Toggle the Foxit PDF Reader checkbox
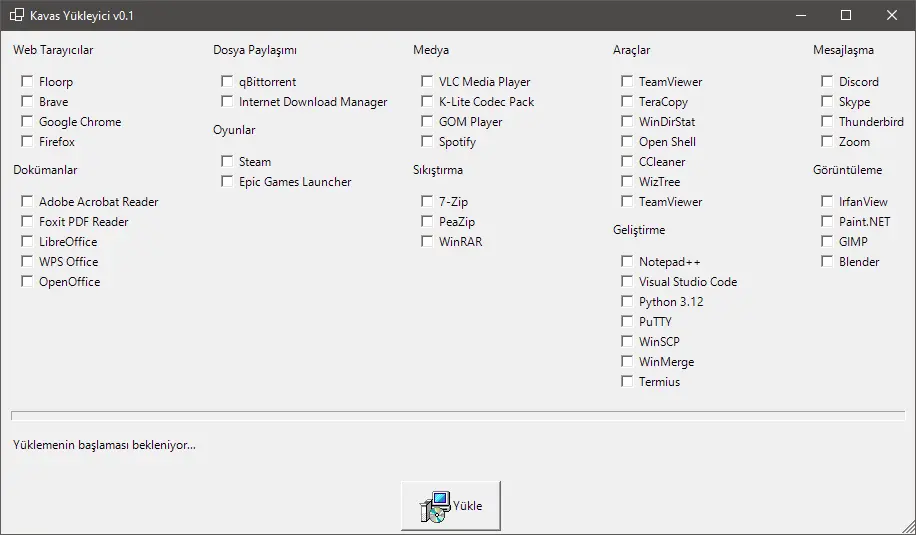 [x=27, y=221]
